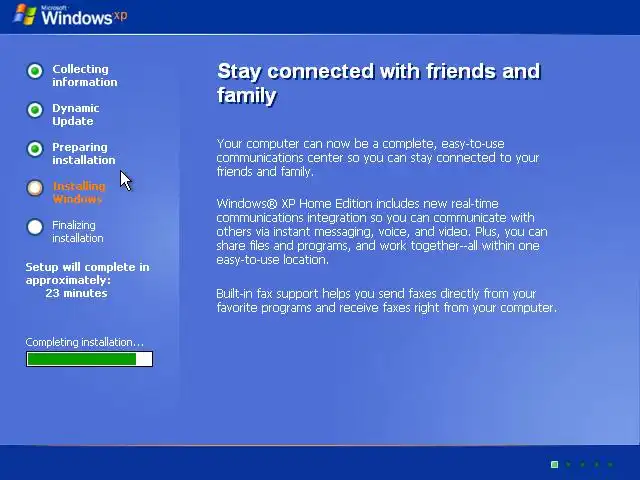
Task: Click the "Preparing installation" step label
Action: point(84,153)
